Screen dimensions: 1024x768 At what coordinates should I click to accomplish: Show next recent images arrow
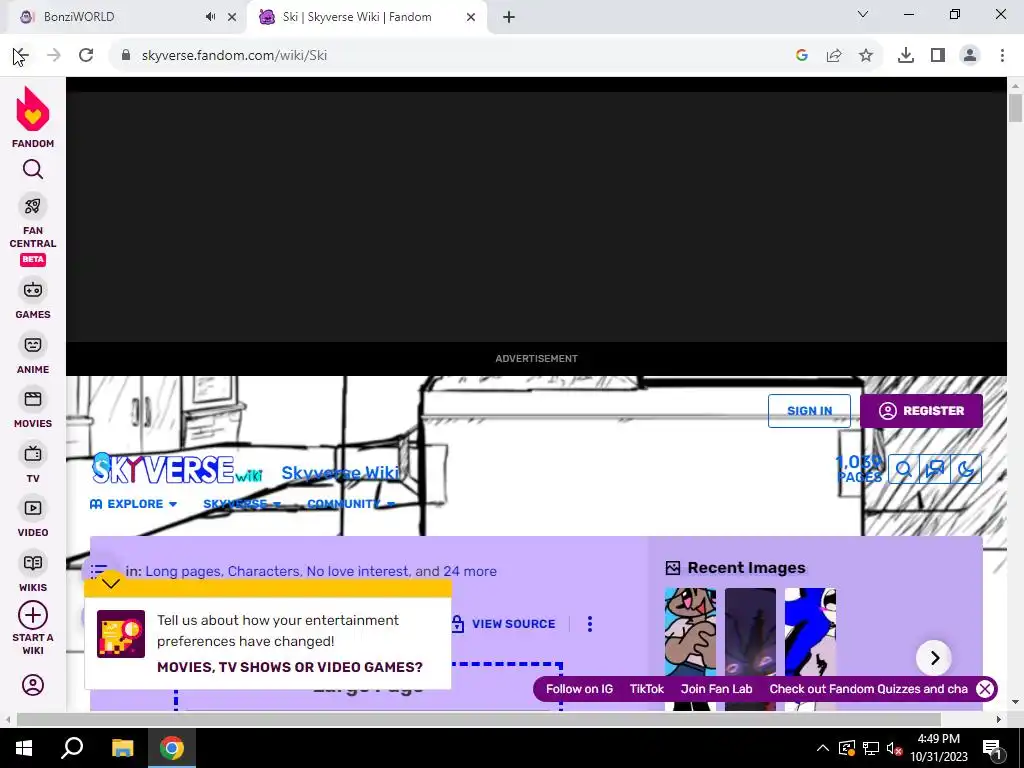point(934,658)
